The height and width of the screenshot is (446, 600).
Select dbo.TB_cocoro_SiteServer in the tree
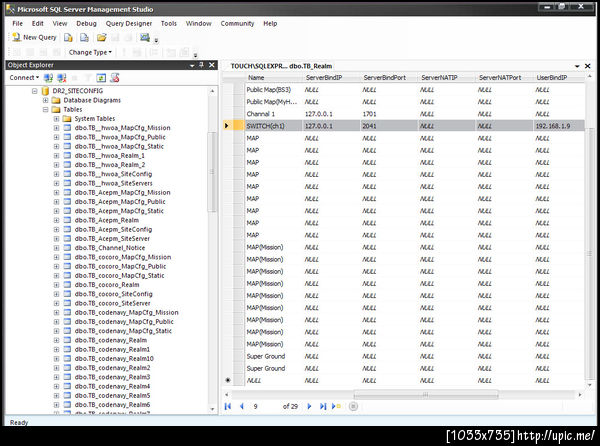click(x=113, y=303)
